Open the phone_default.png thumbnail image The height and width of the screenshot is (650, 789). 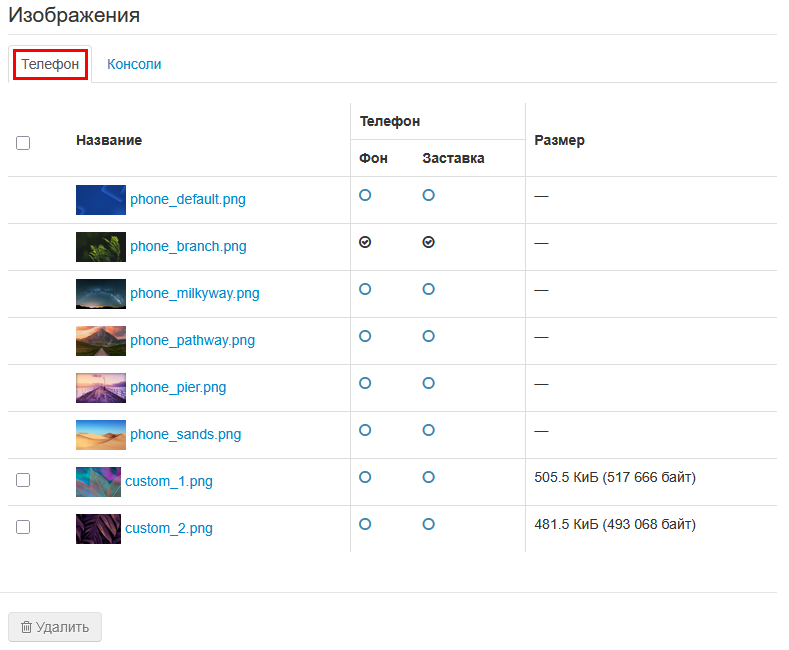point(100,199)
